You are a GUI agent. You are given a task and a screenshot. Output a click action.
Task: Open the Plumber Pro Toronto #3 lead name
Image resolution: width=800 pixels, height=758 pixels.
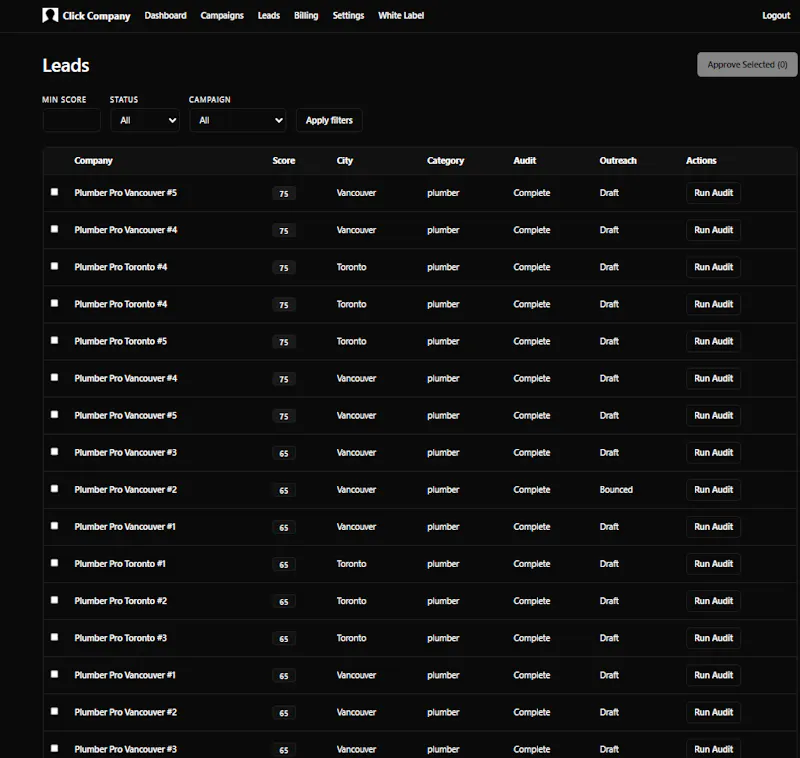(x=120, y=638)
